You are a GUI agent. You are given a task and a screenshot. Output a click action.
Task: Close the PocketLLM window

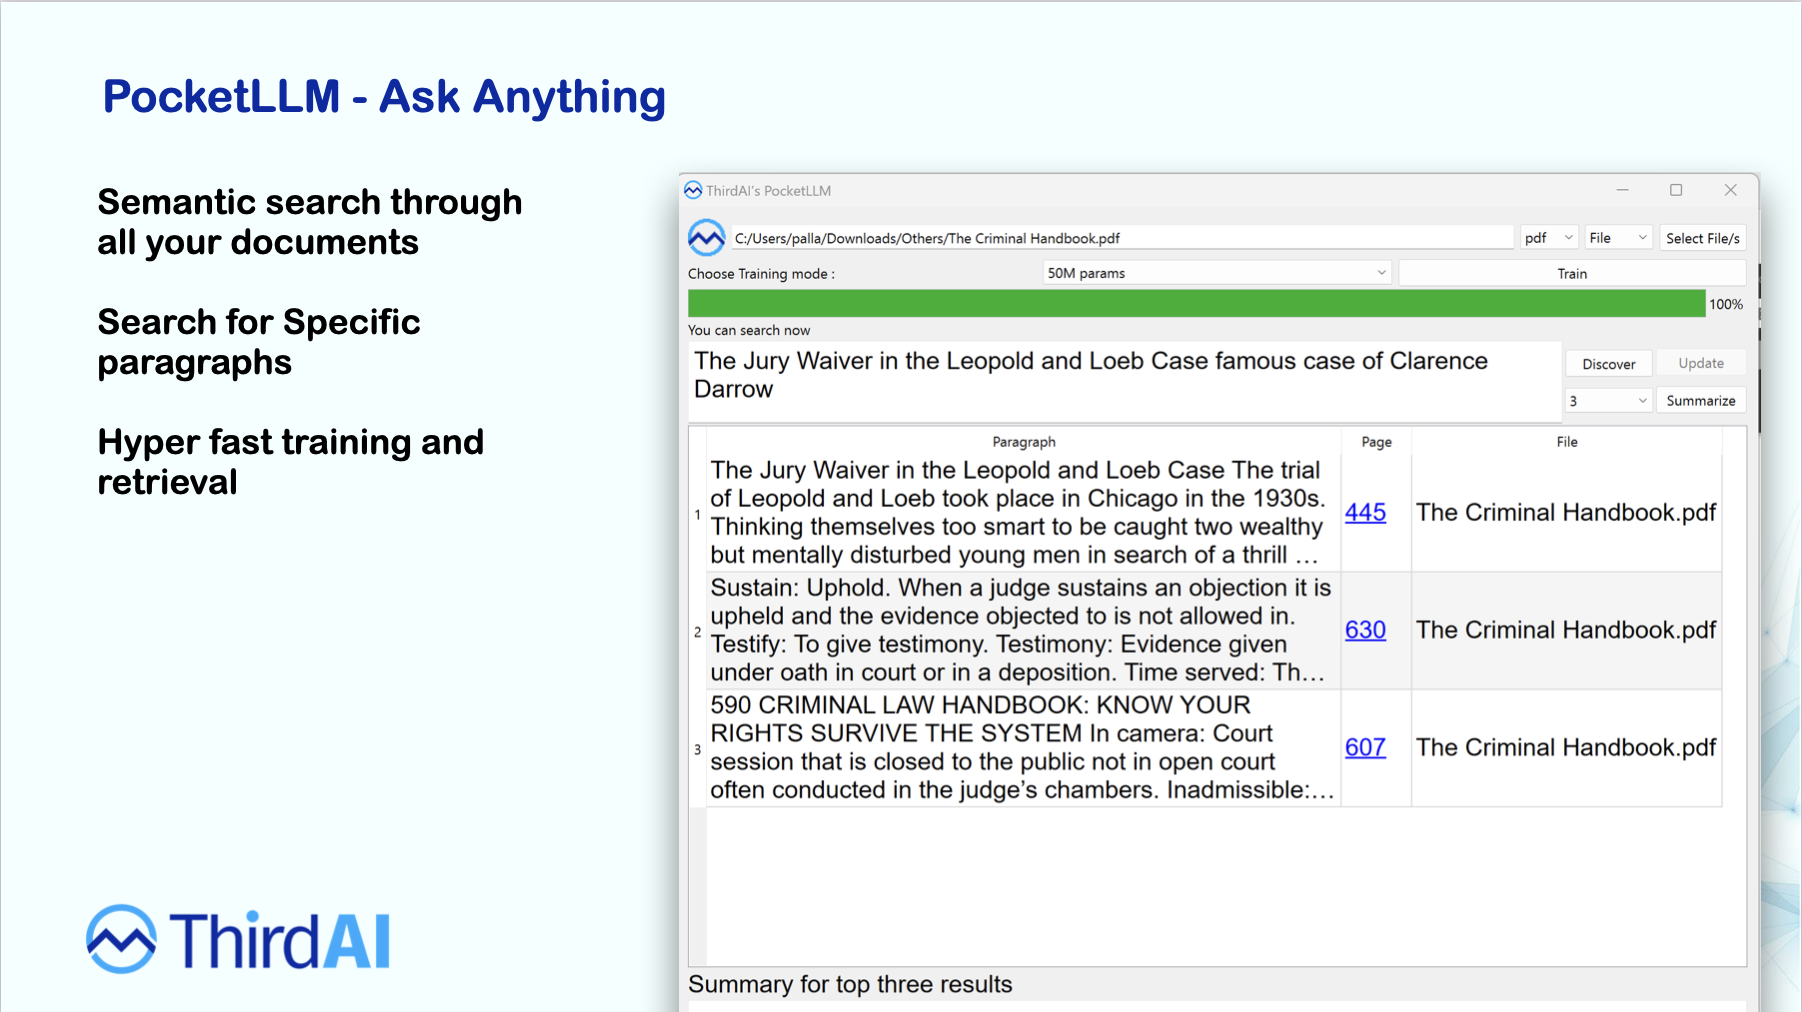click(x=1730, y=190)
